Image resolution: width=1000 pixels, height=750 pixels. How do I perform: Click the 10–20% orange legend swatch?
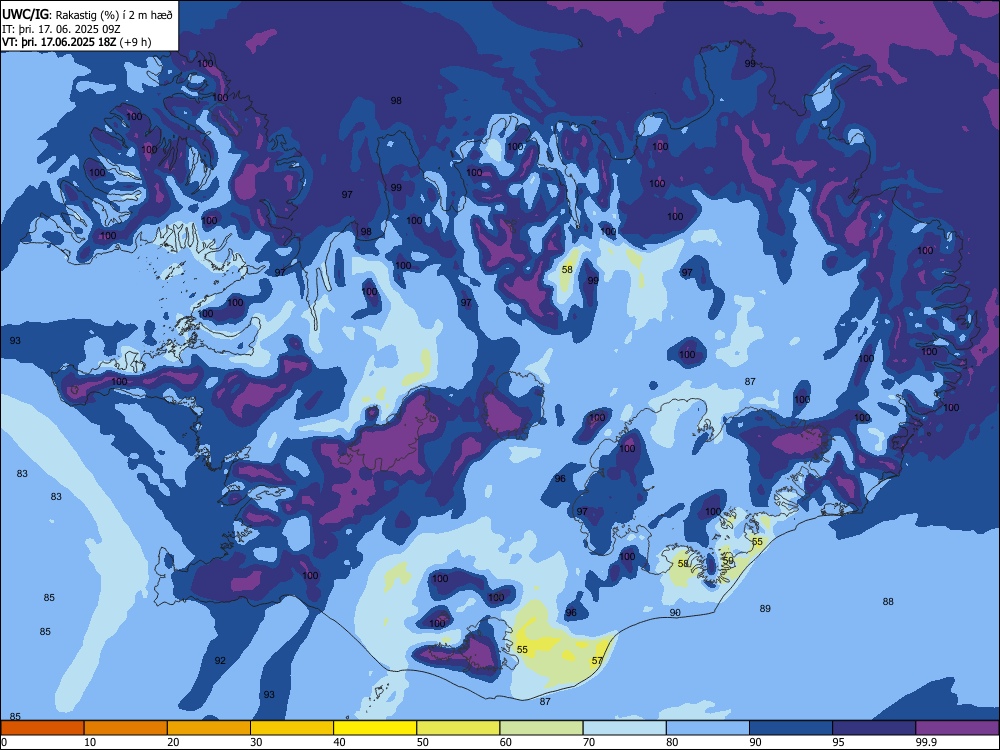126,728
